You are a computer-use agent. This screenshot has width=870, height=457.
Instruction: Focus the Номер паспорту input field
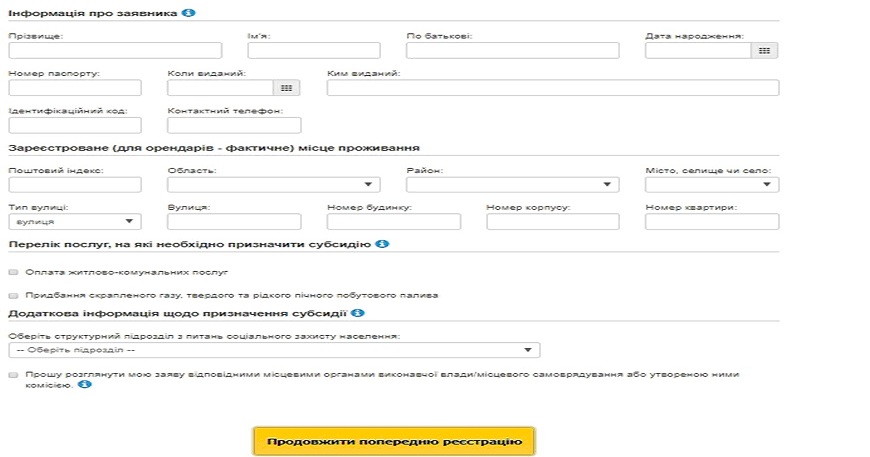[x=75, y=88]
